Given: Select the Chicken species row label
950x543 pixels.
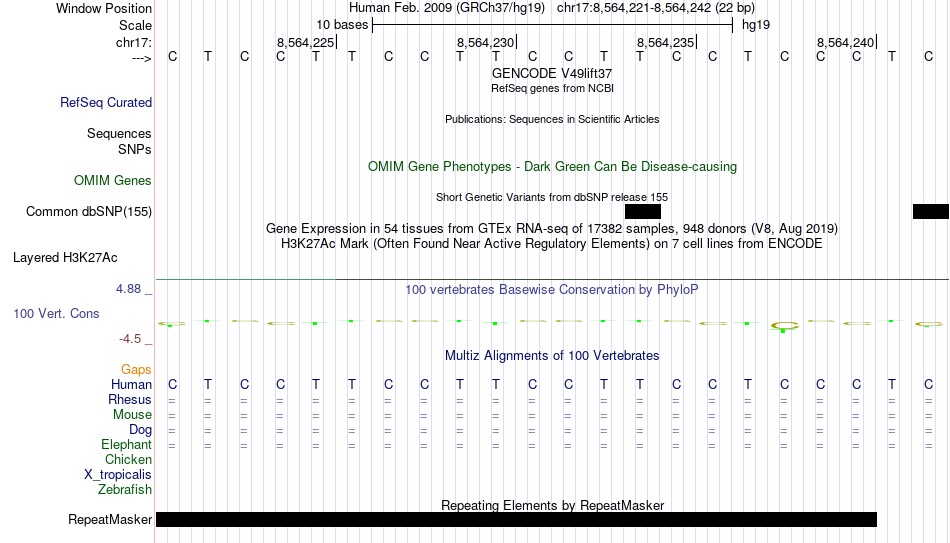Looking at the screenshot, I should tap(128, 459).
